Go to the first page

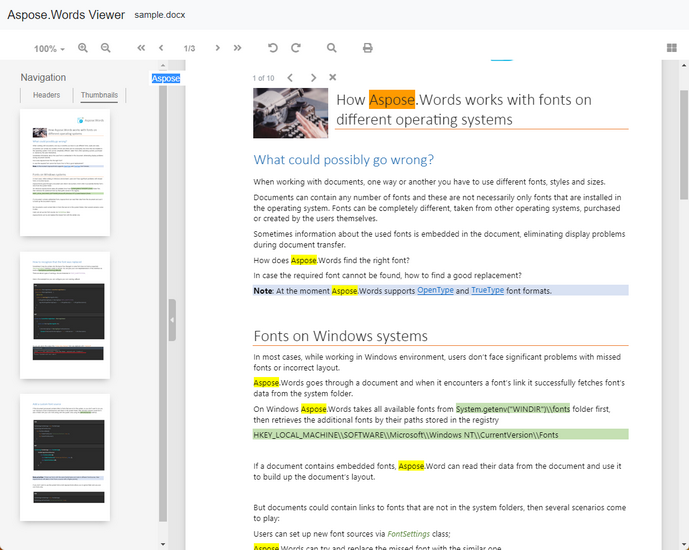pos(141,48)
